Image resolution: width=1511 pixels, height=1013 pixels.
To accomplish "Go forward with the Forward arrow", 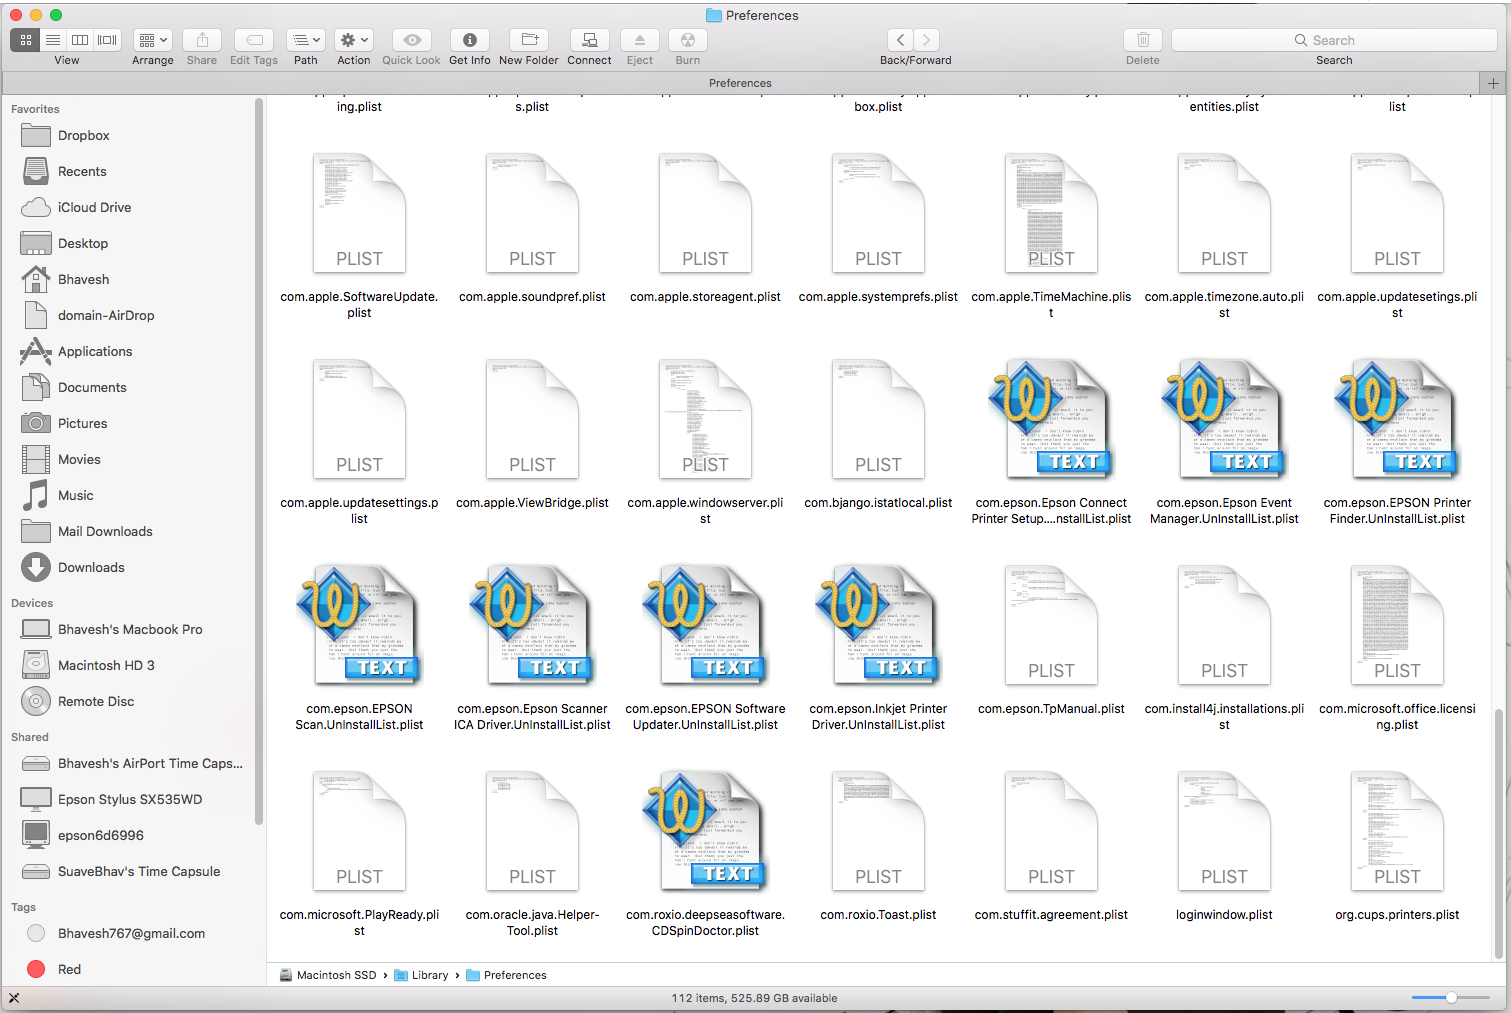I will click(x=927, y=40).
